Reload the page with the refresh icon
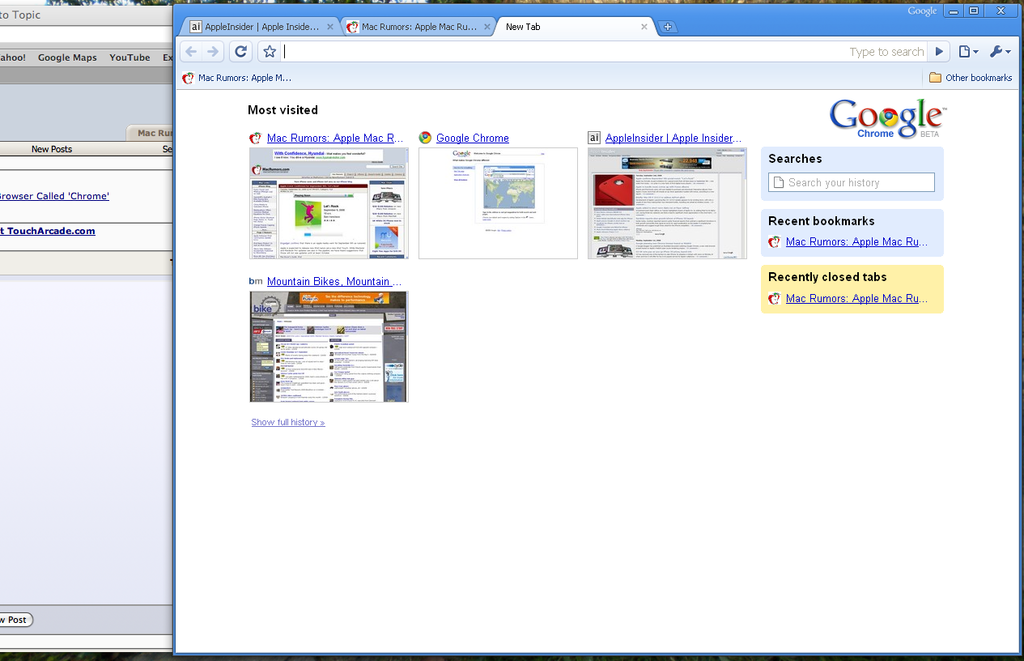1024x661 pixels. [x=241, y=52]
